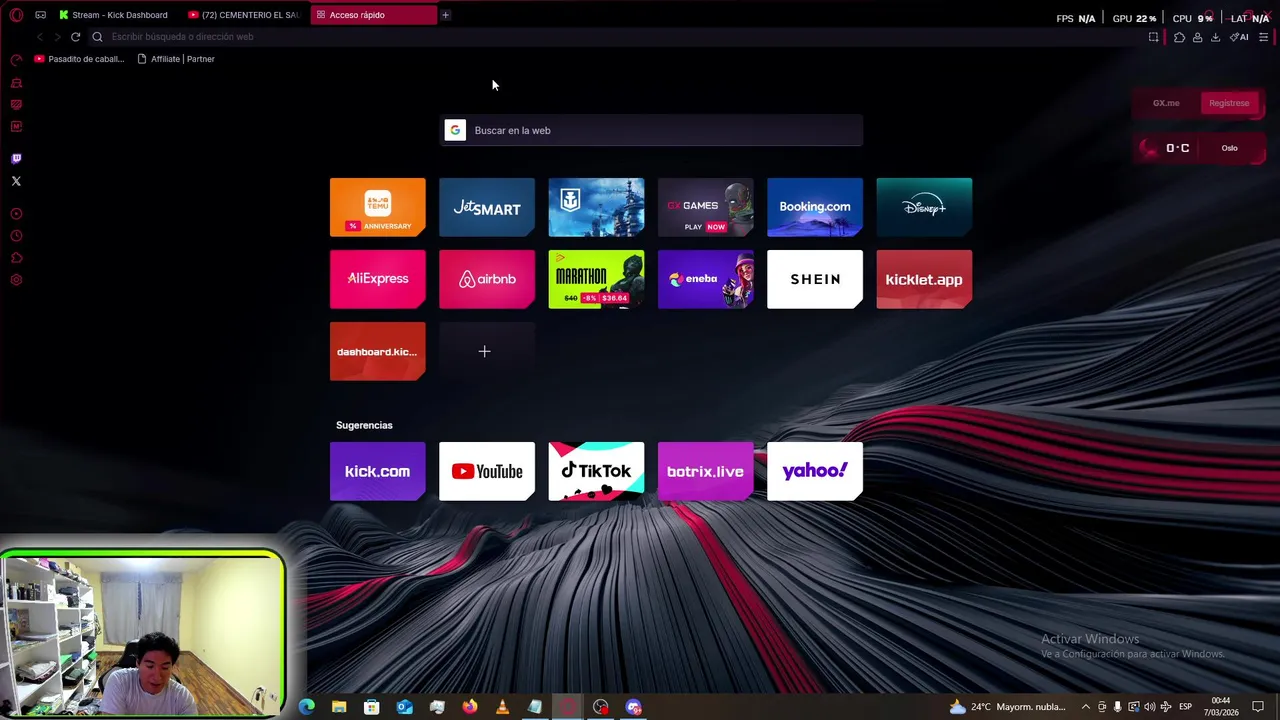Open the kick.com suggestion tile

(377, 471)
